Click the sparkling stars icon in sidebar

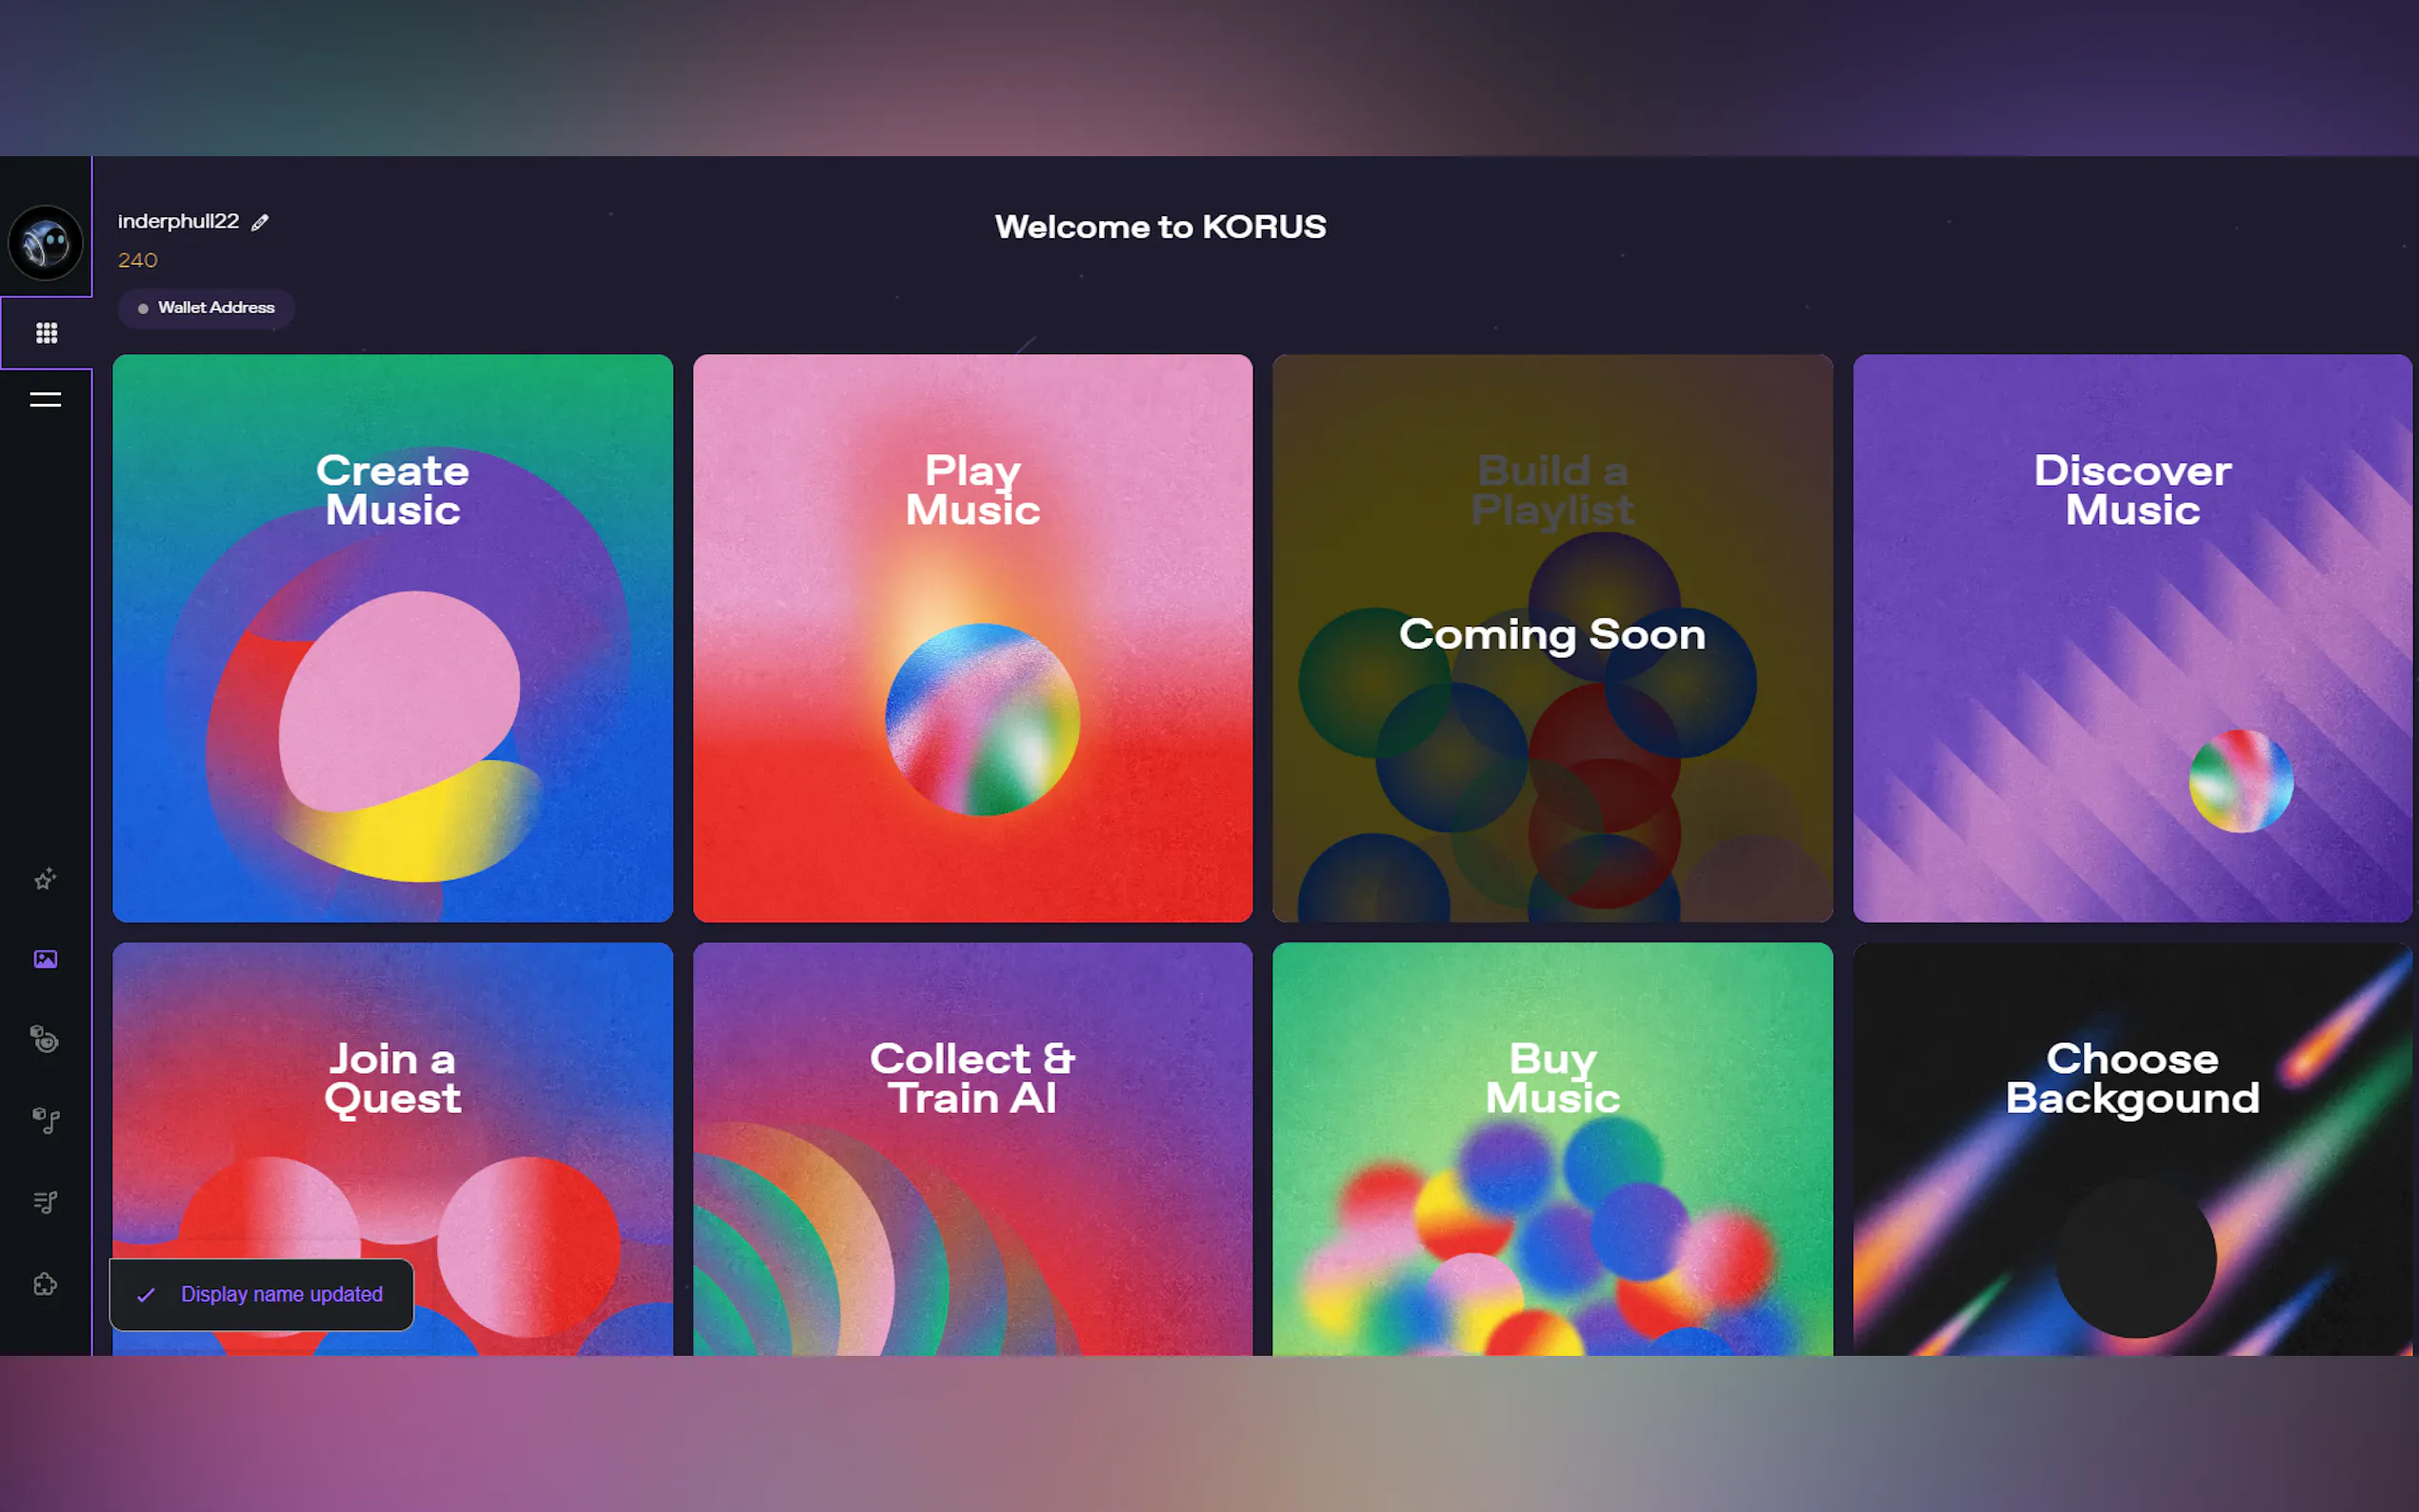click(45, 879)
